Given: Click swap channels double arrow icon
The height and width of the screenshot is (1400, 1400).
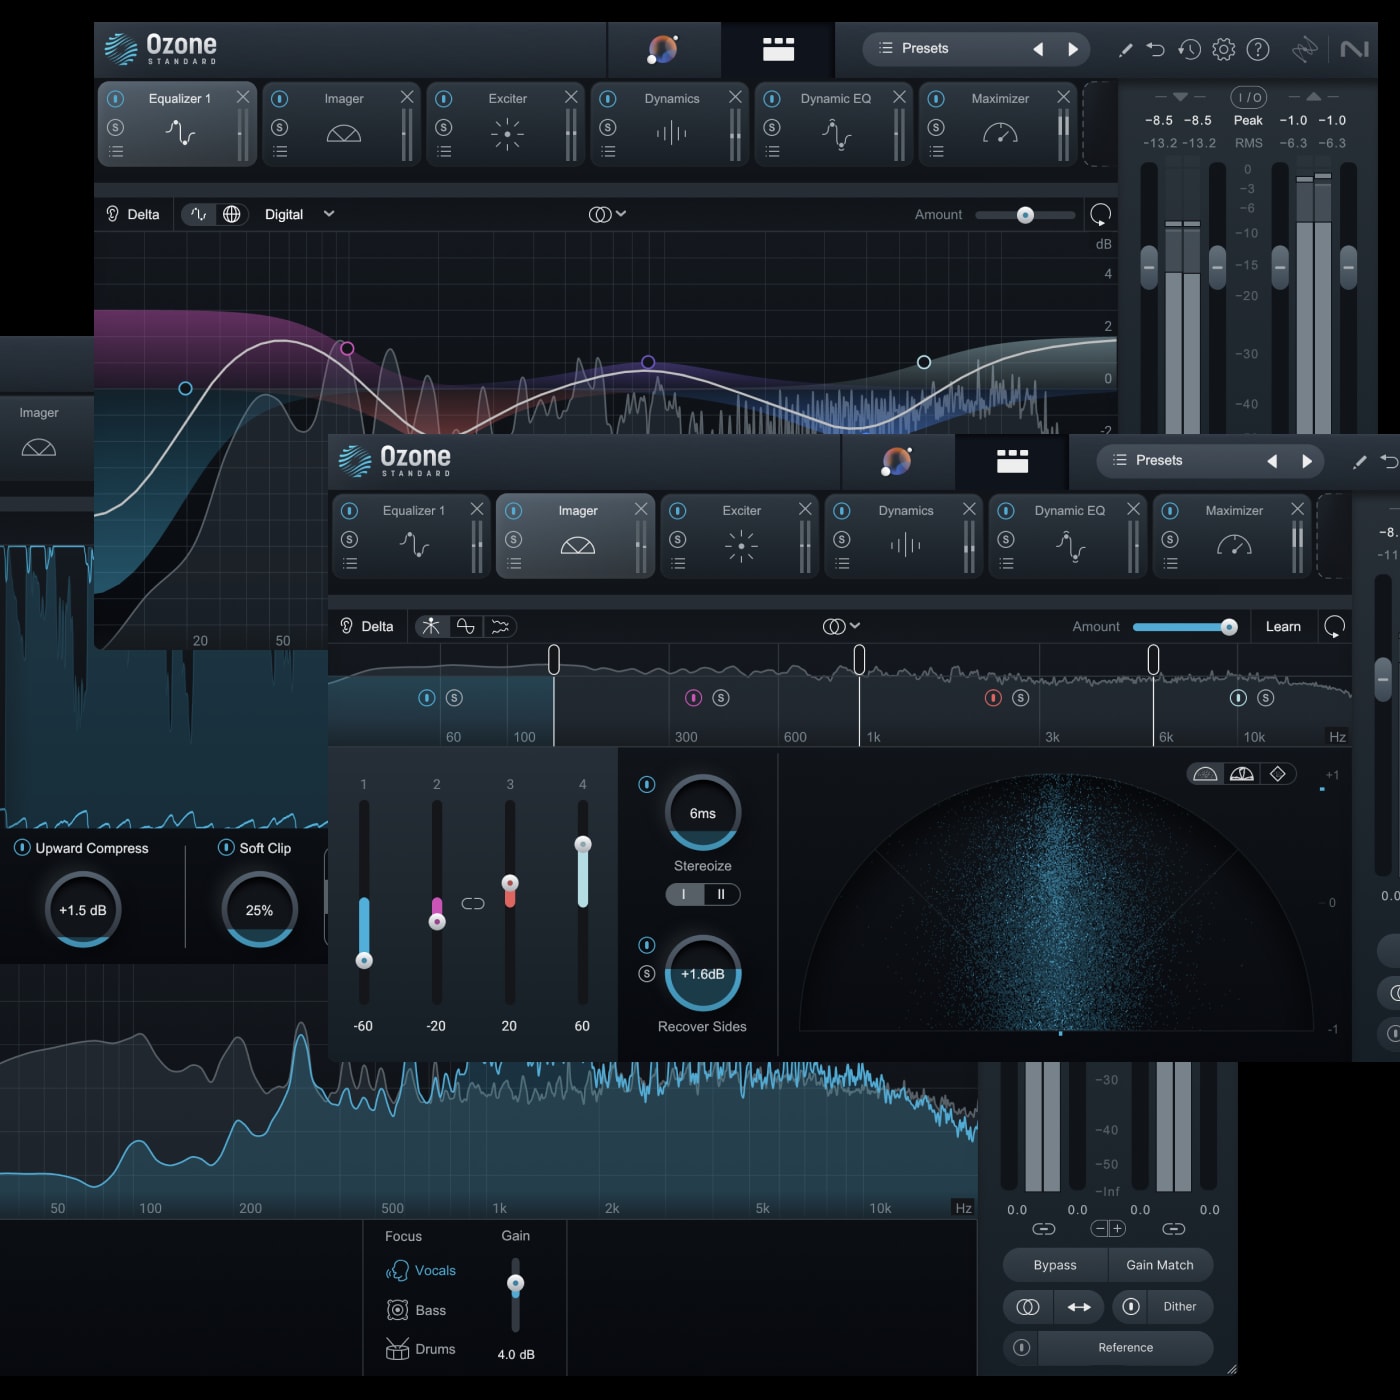Looking at the screenshot, I should (1079, 1307).
